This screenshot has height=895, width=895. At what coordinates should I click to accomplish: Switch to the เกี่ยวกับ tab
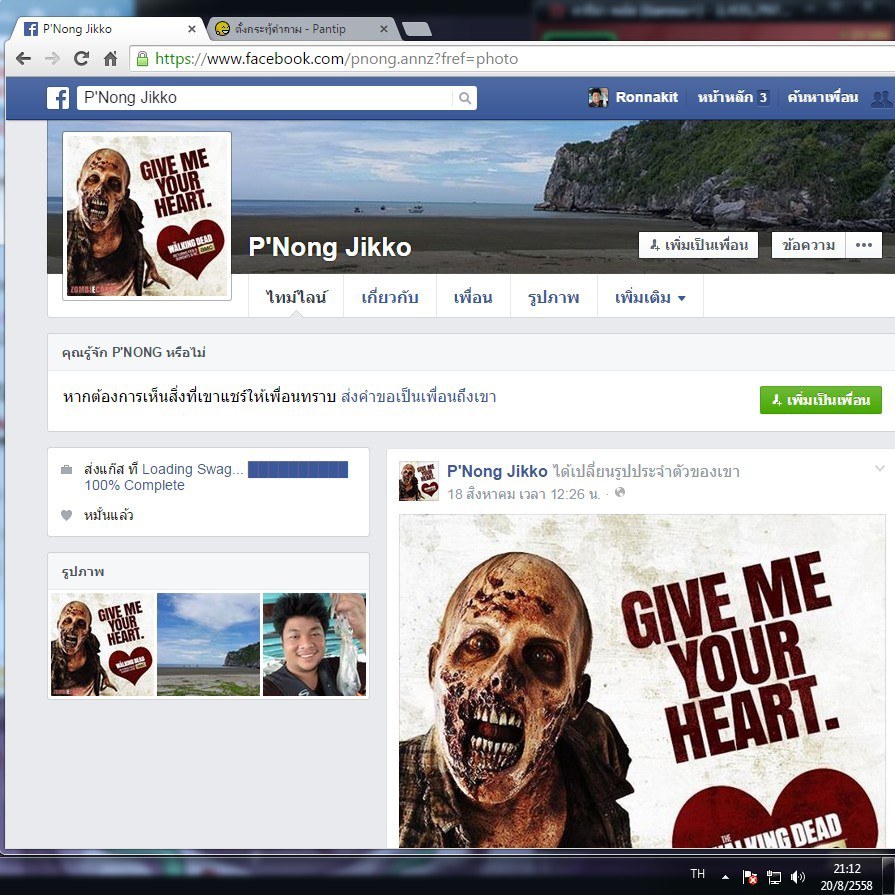390,298
